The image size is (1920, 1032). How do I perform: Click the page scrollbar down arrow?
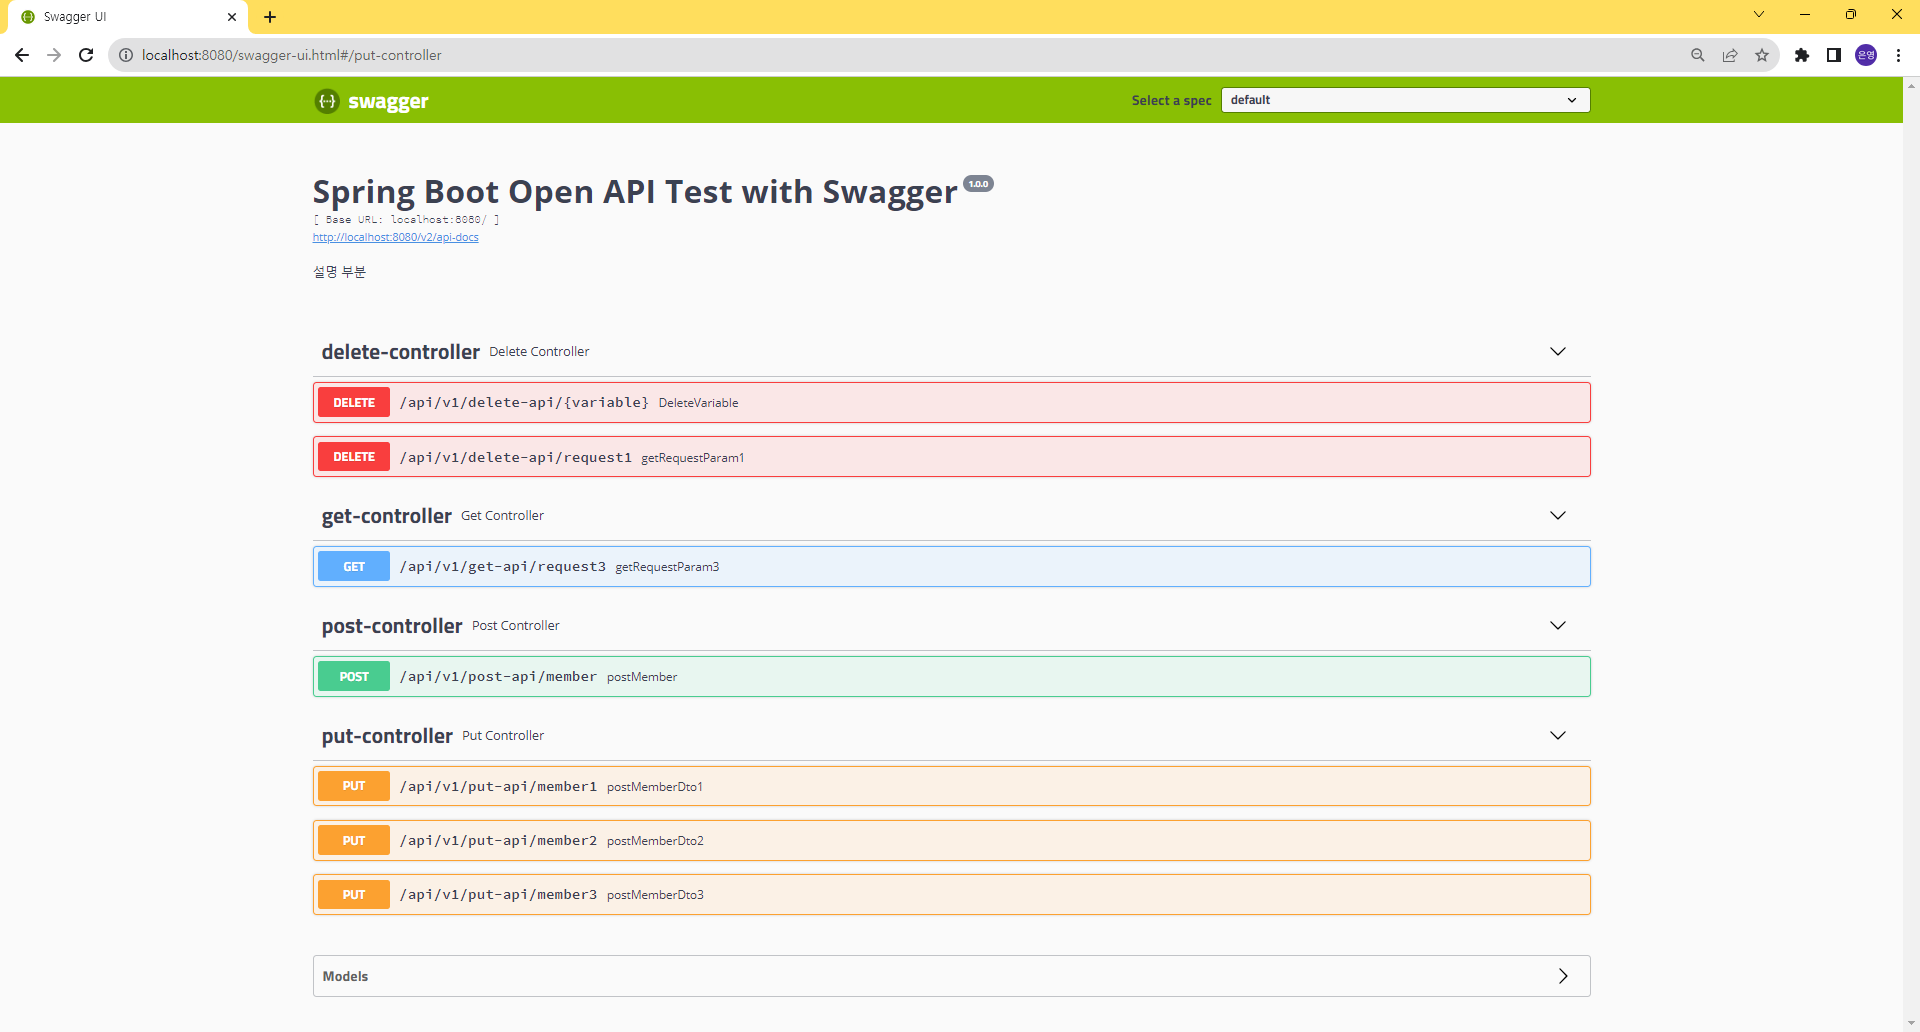pos(1911,1024)
